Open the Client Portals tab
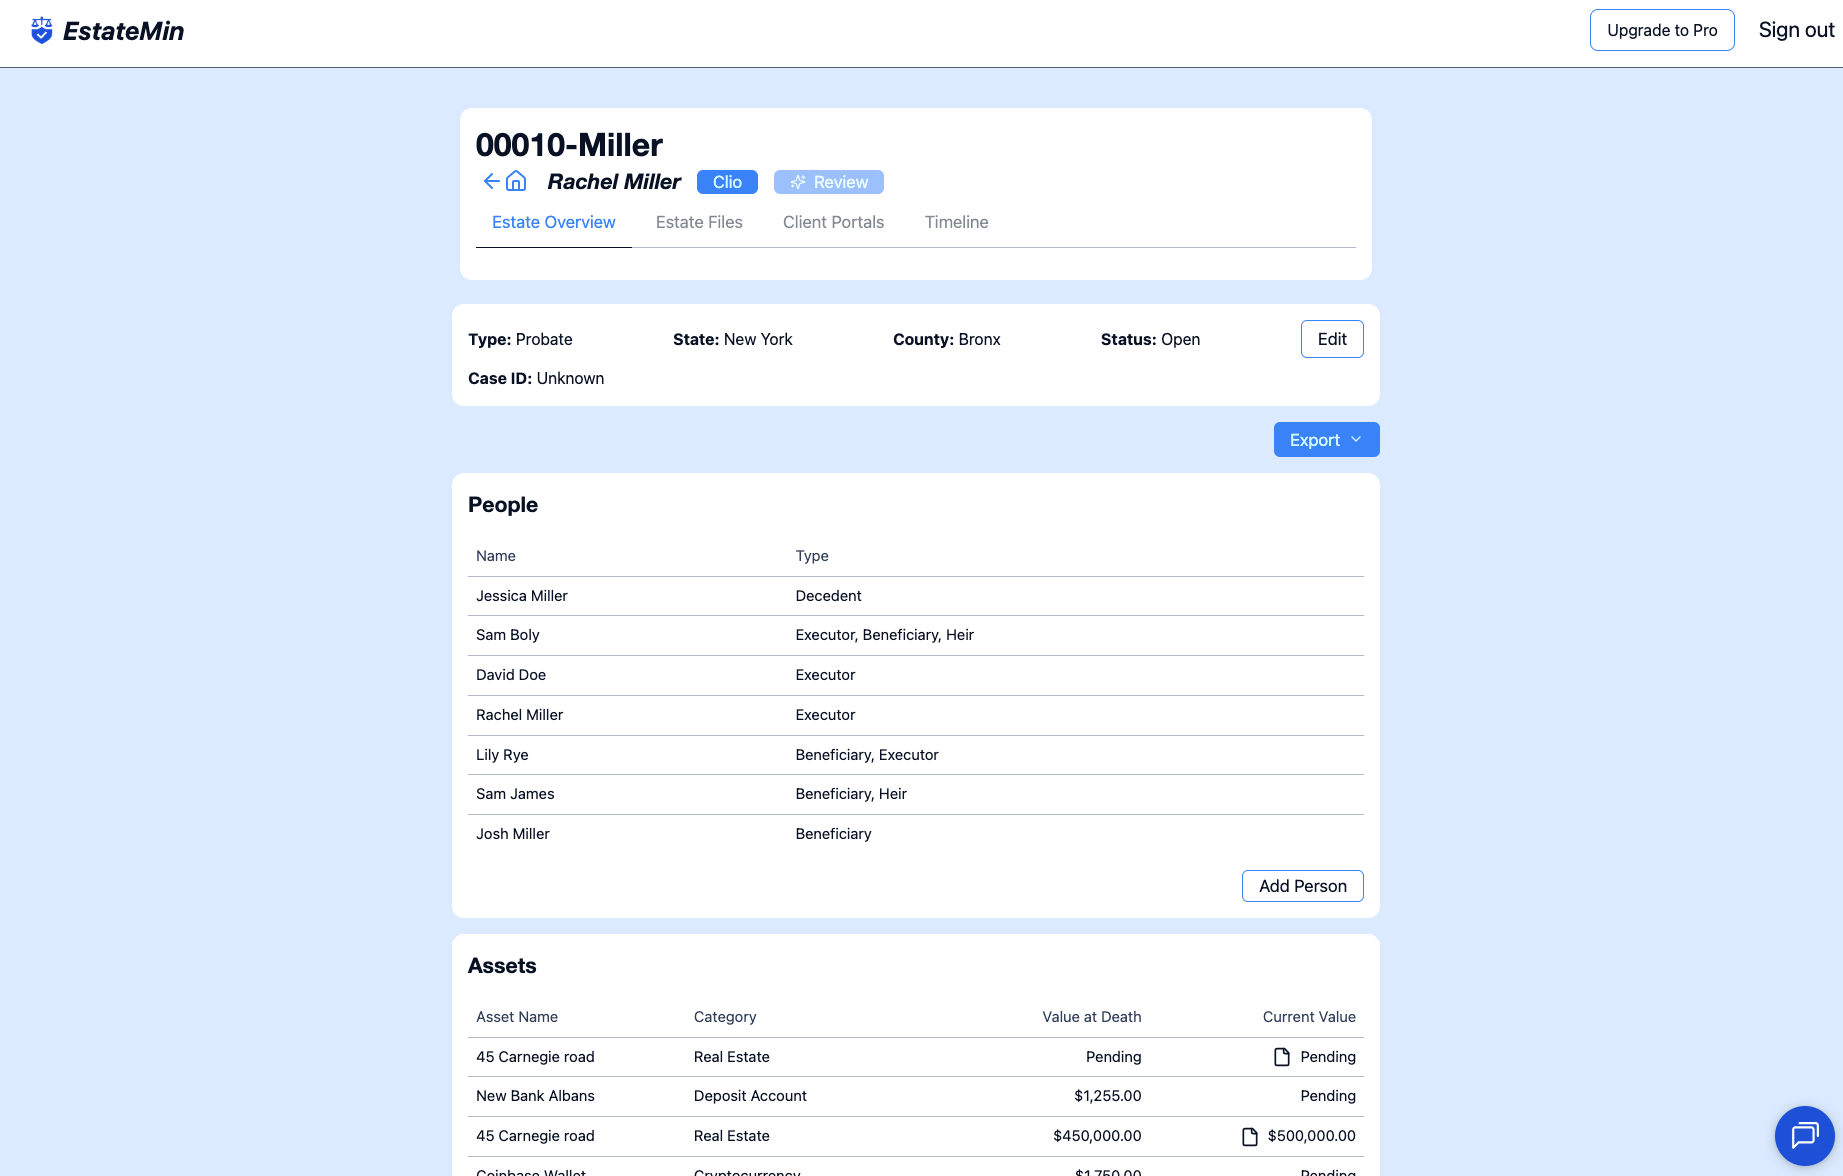1843x1176 pixels. [x=833, y=222]
